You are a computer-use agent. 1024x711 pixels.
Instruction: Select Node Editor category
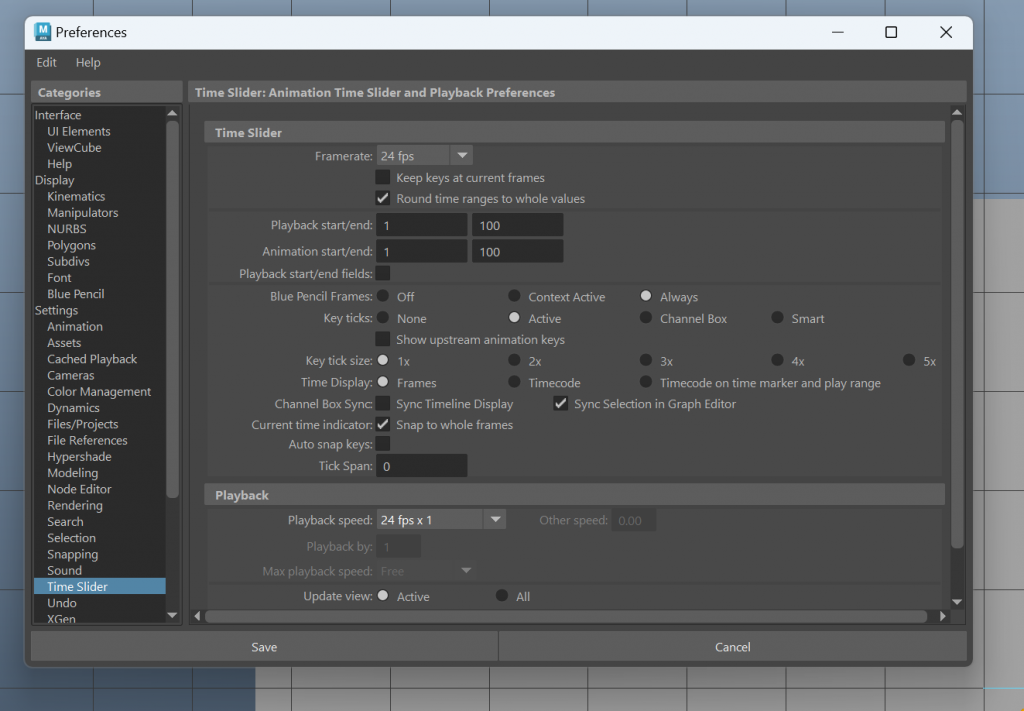point(79,489)
